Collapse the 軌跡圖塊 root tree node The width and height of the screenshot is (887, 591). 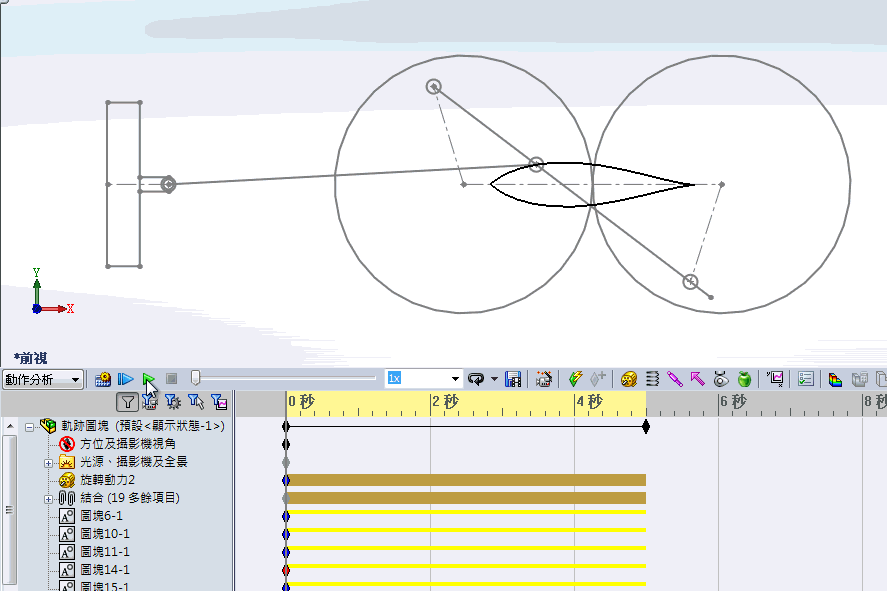(x=29, y=427)
